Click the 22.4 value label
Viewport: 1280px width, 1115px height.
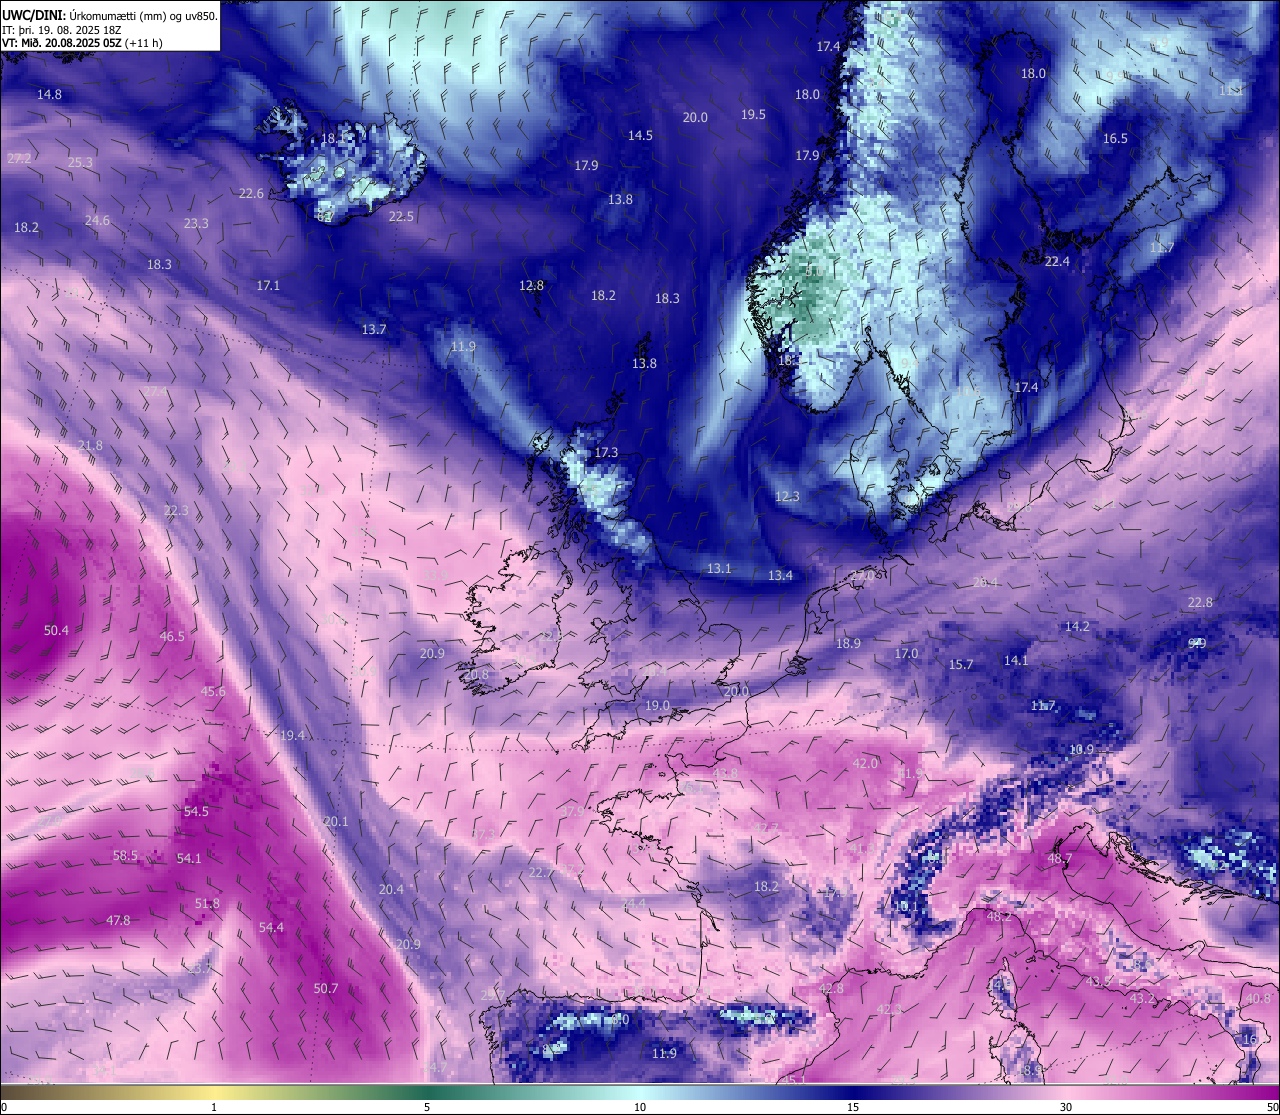(1057, 262)
